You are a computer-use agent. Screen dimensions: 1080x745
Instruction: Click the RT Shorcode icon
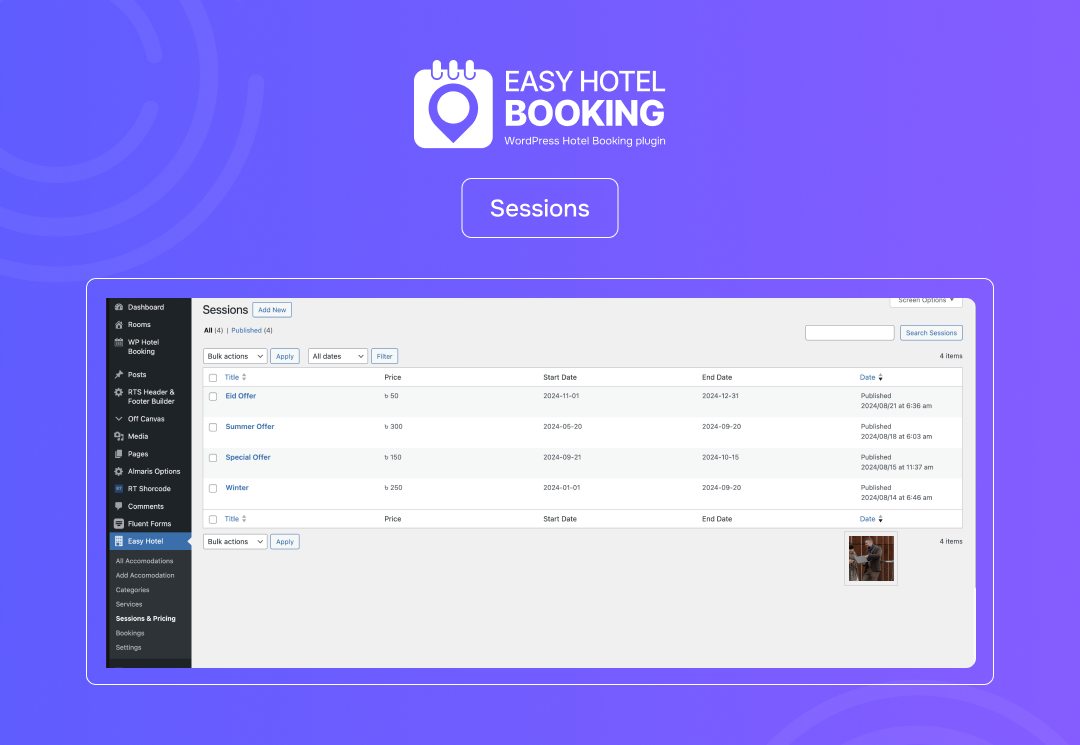[x=118, y=489]
